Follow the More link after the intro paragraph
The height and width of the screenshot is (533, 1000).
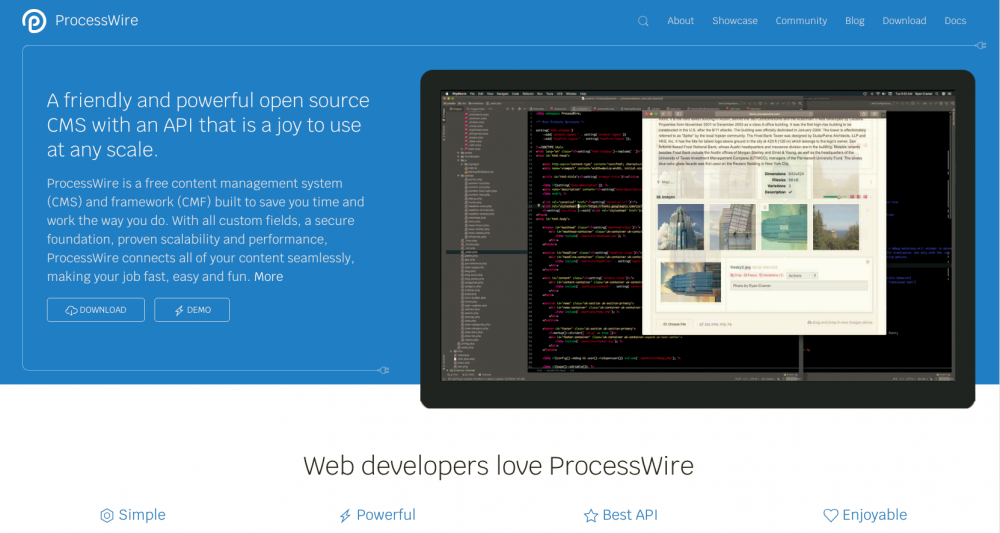tap(268, 277)
